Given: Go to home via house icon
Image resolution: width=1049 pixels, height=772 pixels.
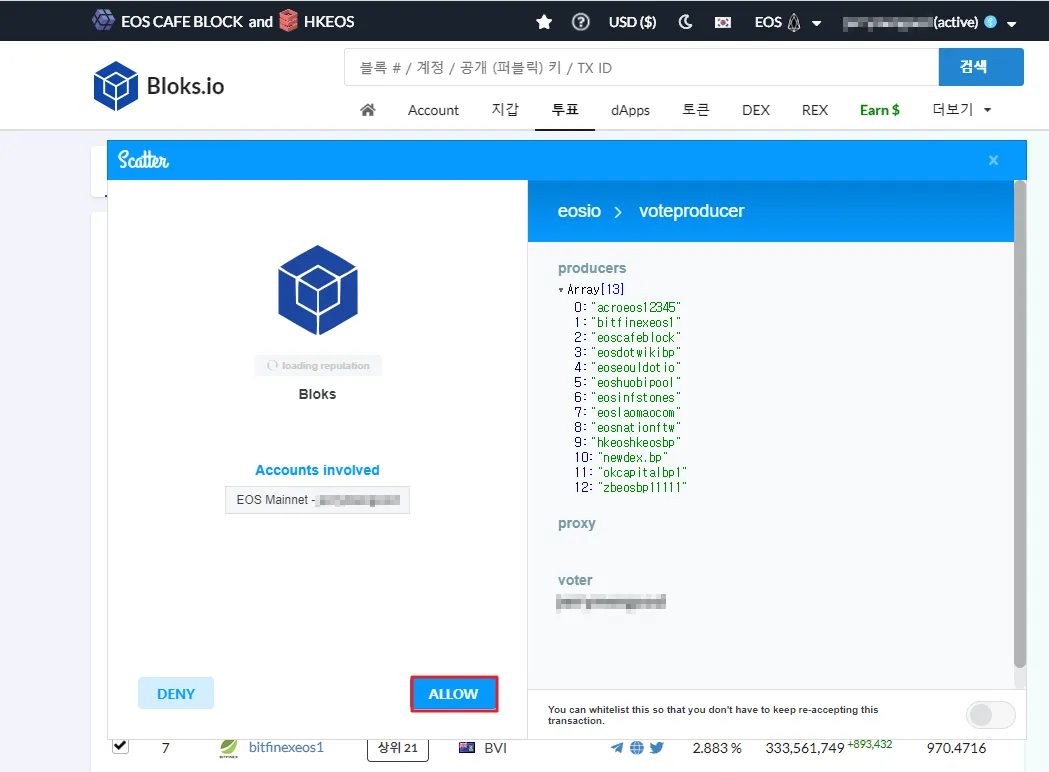Looking at the screenshot, I should click(x=368, y=110).
